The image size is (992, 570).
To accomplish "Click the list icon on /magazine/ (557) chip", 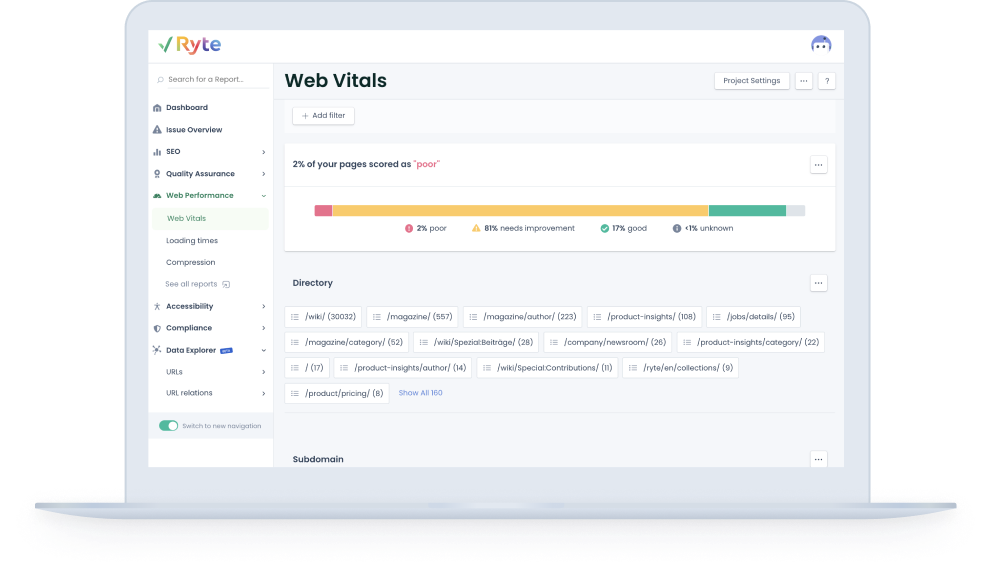I will 376,317.
